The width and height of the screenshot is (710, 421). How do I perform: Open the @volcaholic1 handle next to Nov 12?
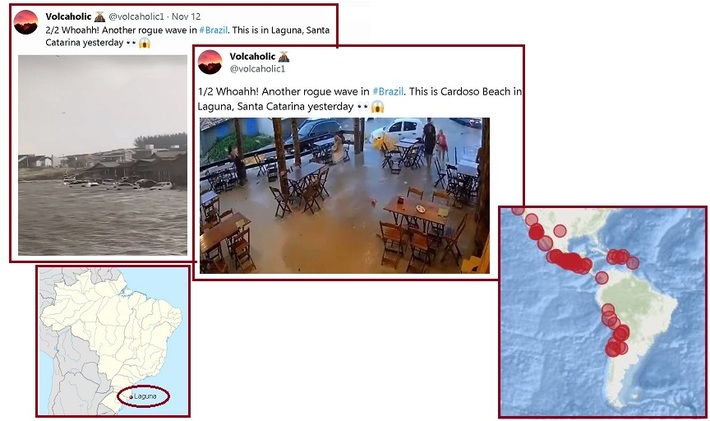[x=136, y=17]
